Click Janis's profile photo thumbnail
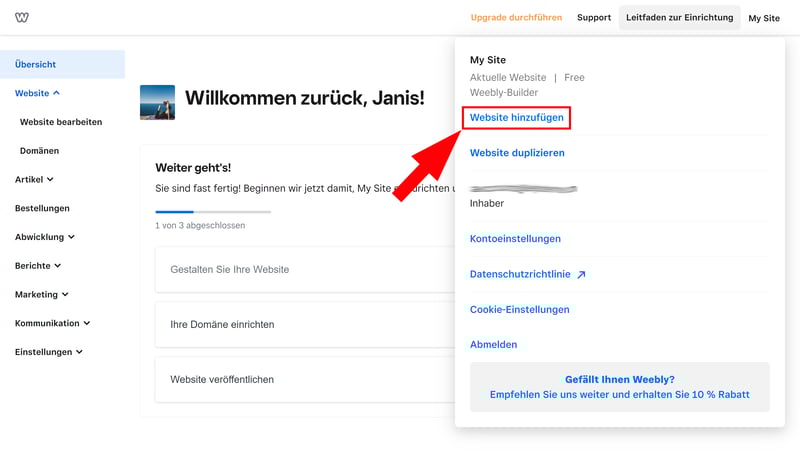This screenshot has width=800, height=450. point(157,102)
